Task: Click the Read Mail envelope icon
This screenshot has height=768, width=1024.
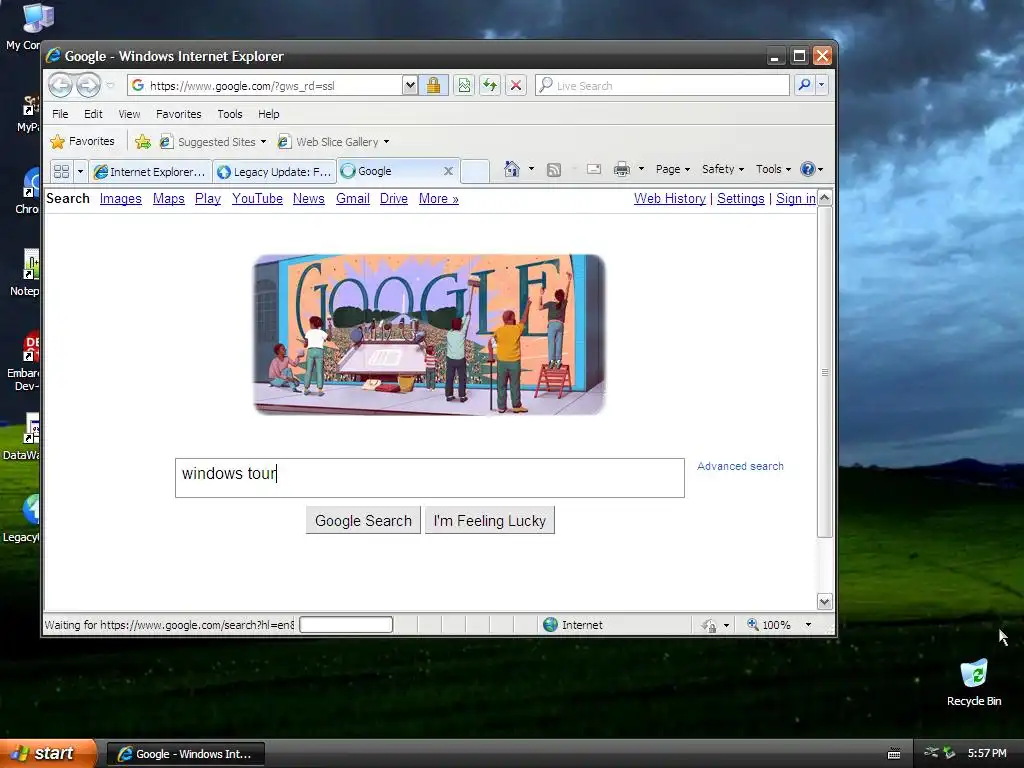Action: pos(594,169)
